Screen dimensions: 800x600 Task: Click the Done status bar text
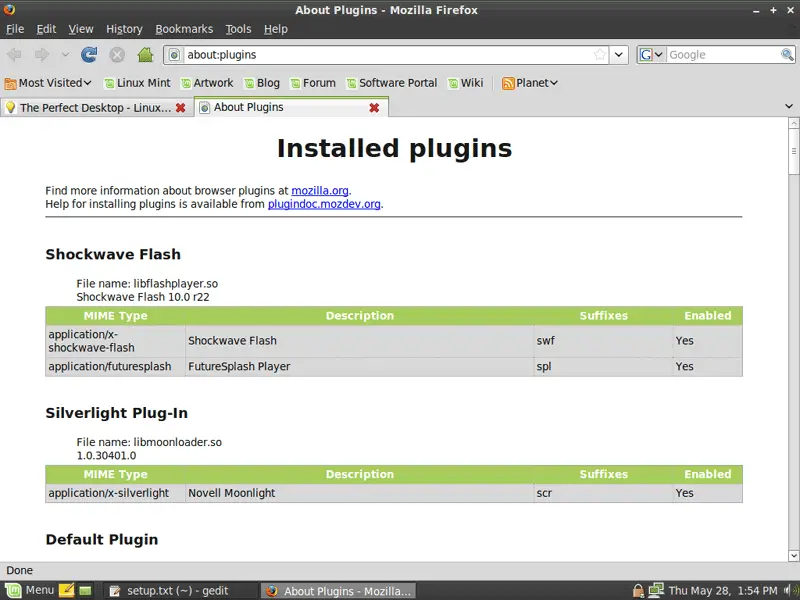19,570
